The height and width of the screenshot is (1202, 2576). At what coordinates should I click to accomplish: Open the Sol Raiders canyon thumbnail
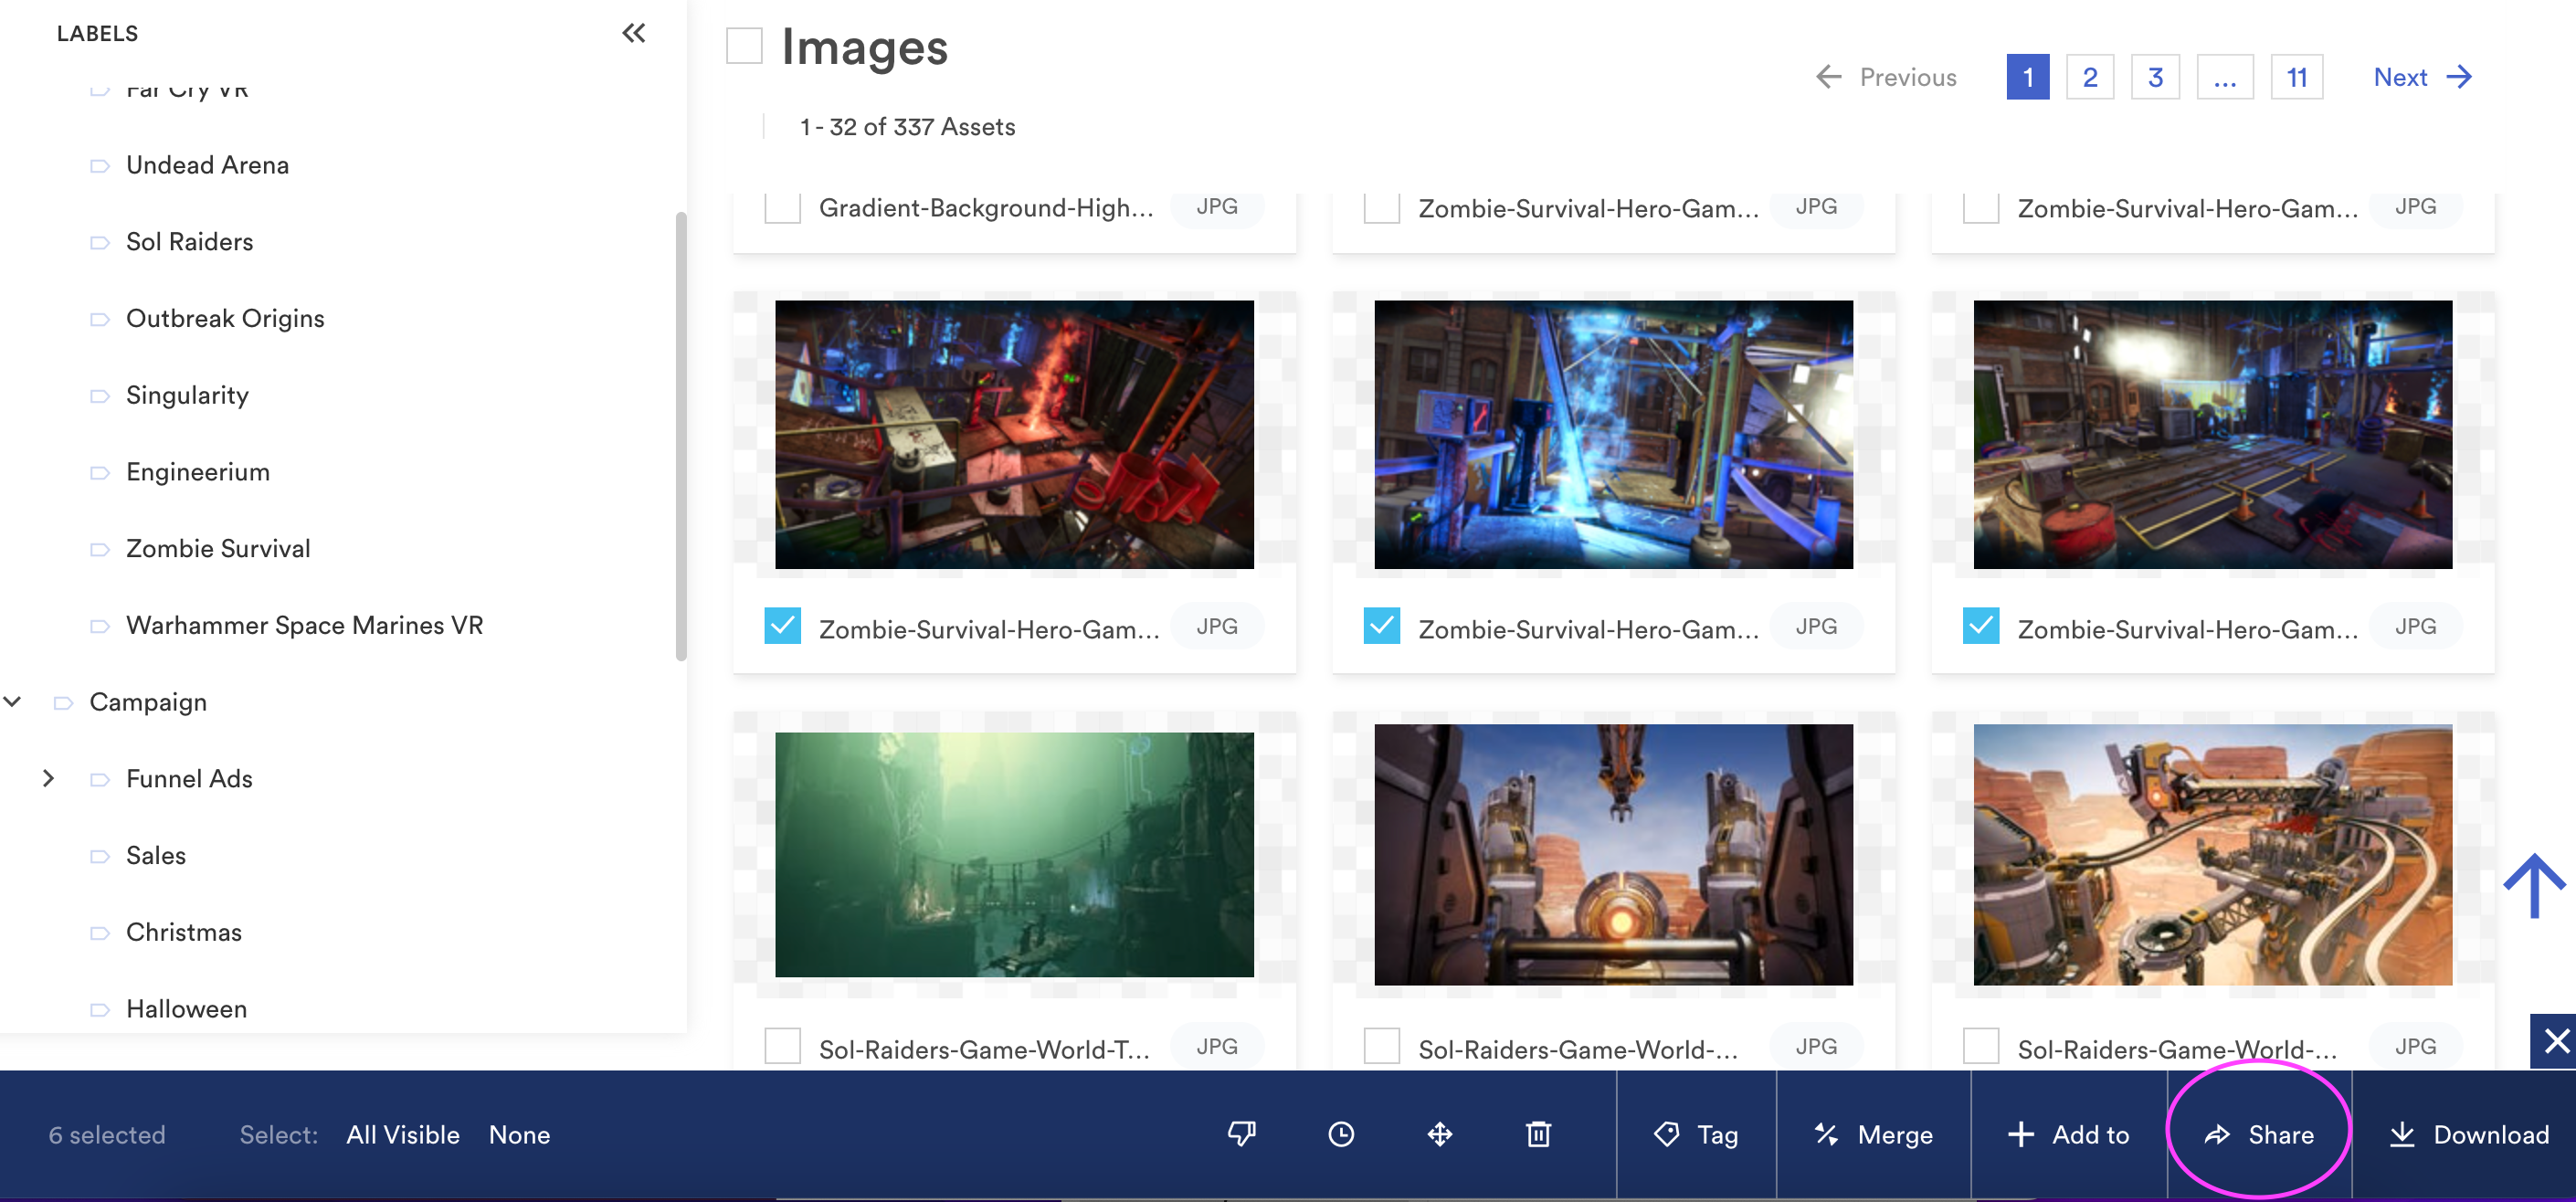2212,855
